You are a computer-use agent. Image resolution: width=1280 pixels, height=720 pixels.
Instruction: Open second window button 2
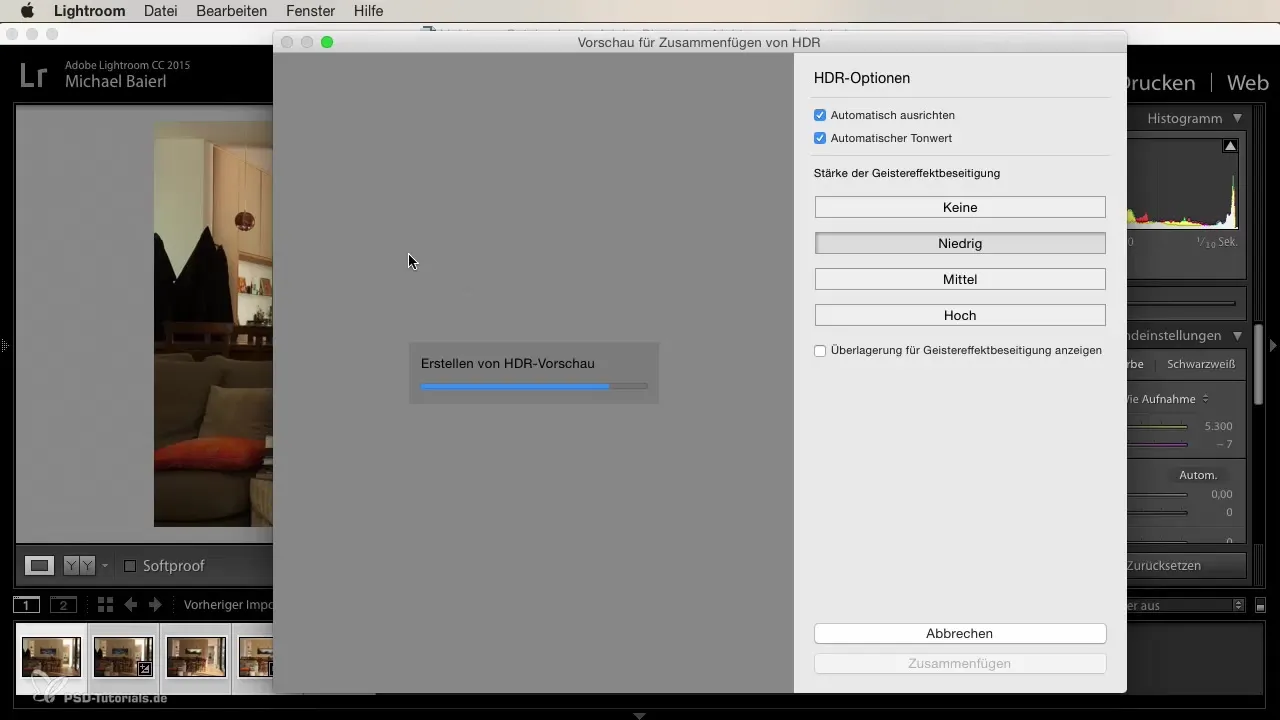coord(63,605)
